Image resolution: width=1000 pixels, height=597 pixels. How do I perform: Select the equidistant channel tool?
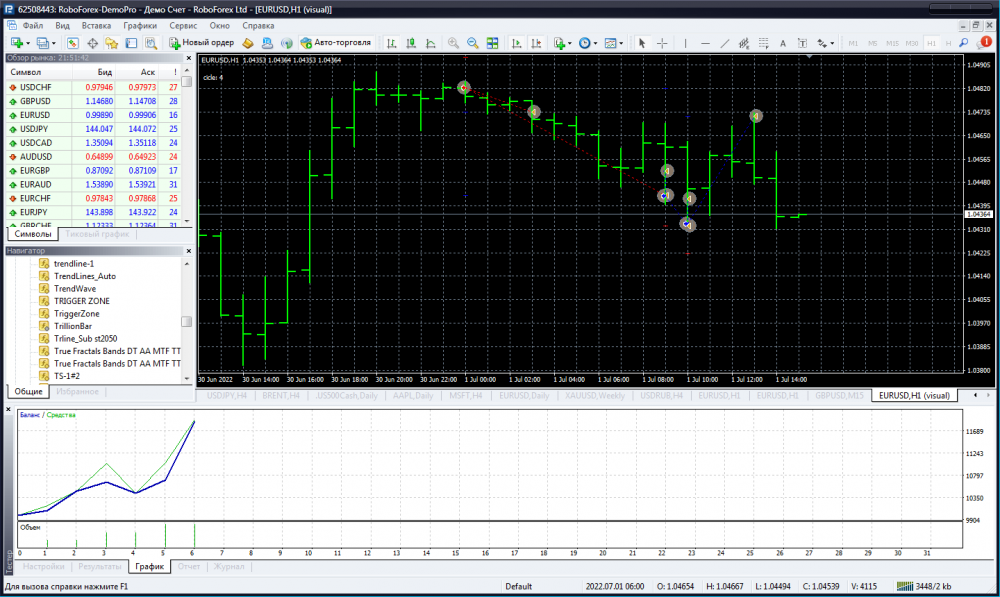[744, 43]
